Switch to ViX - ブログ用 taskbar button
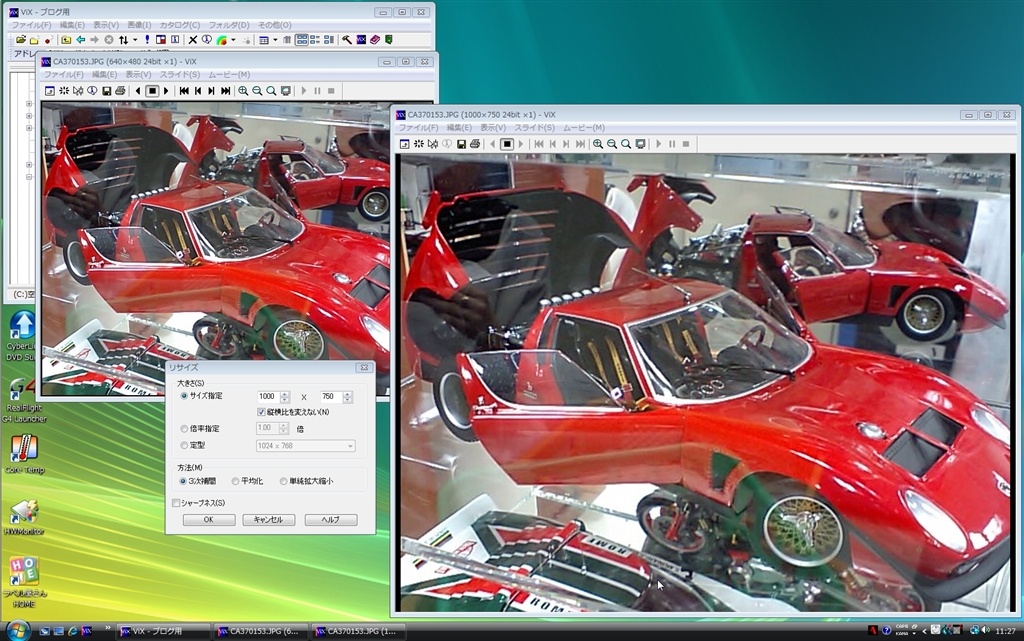 (x=163, y=631)
